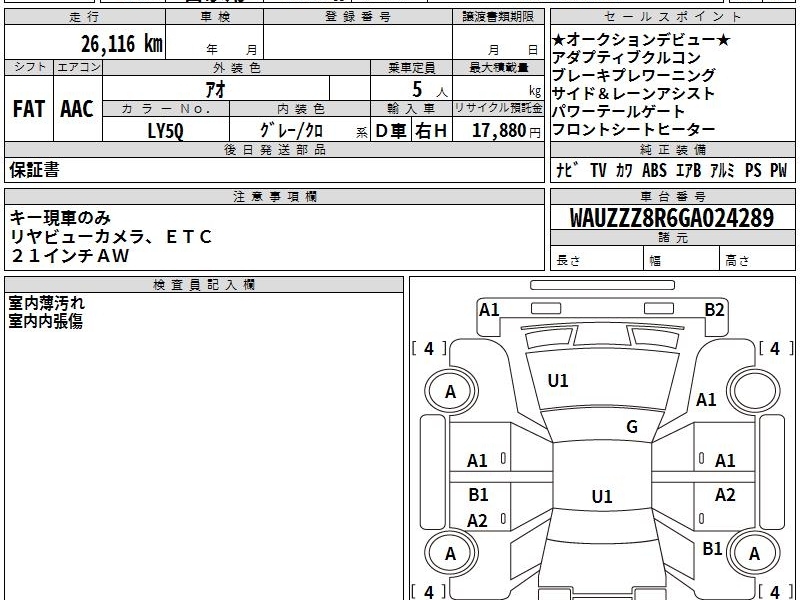Select the AAC air-conditioner value
The image size is (800, 600).
(77, 109)
